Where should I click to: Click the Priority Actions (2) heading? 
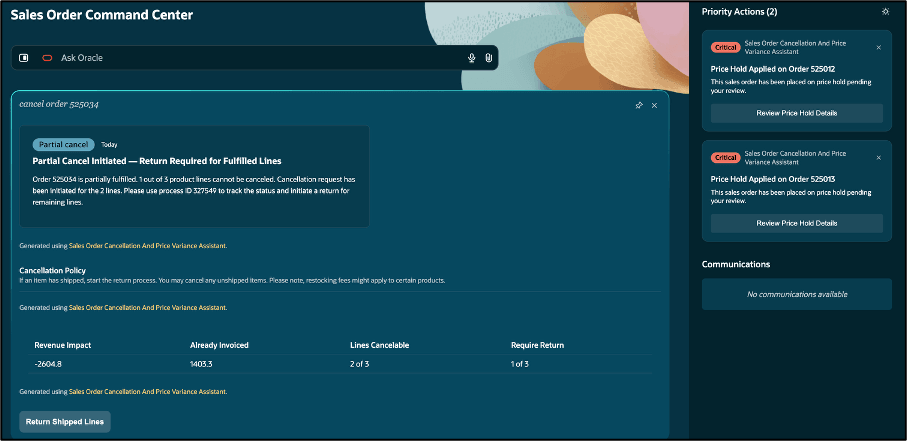(x=739, y=12)
